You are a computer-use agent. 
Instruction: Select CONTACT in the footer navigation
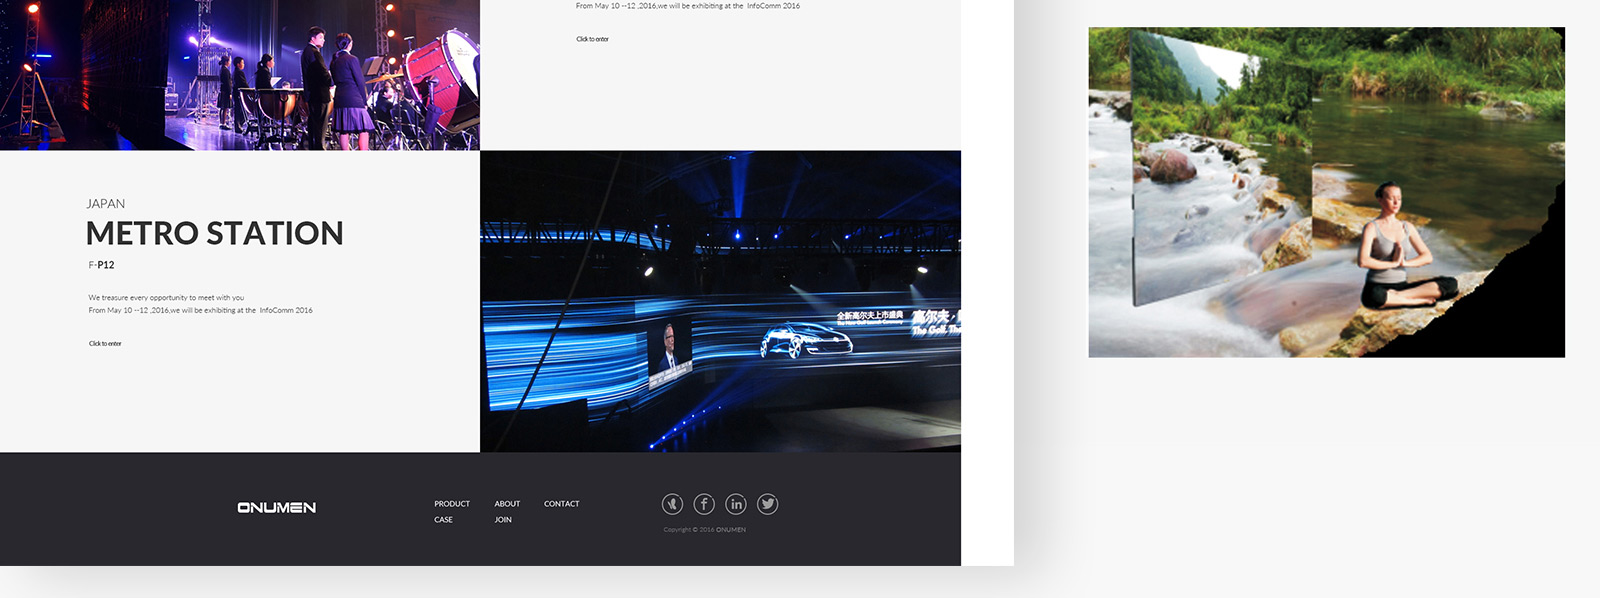(x=561, y=504)
